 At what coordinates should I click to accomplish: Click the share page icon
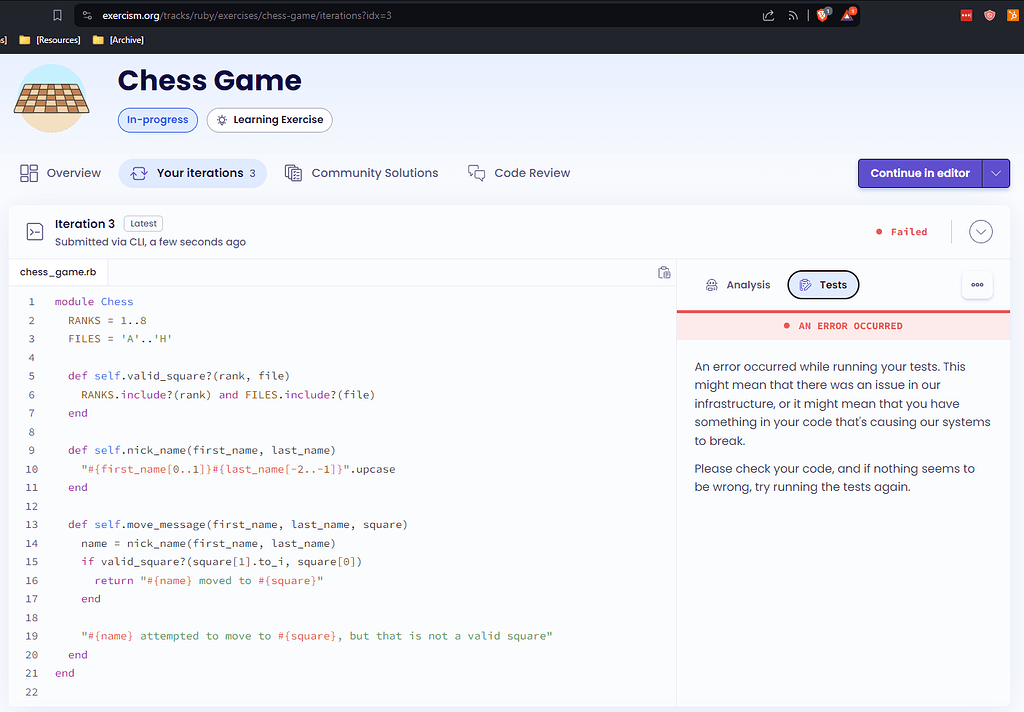(769, 15)
